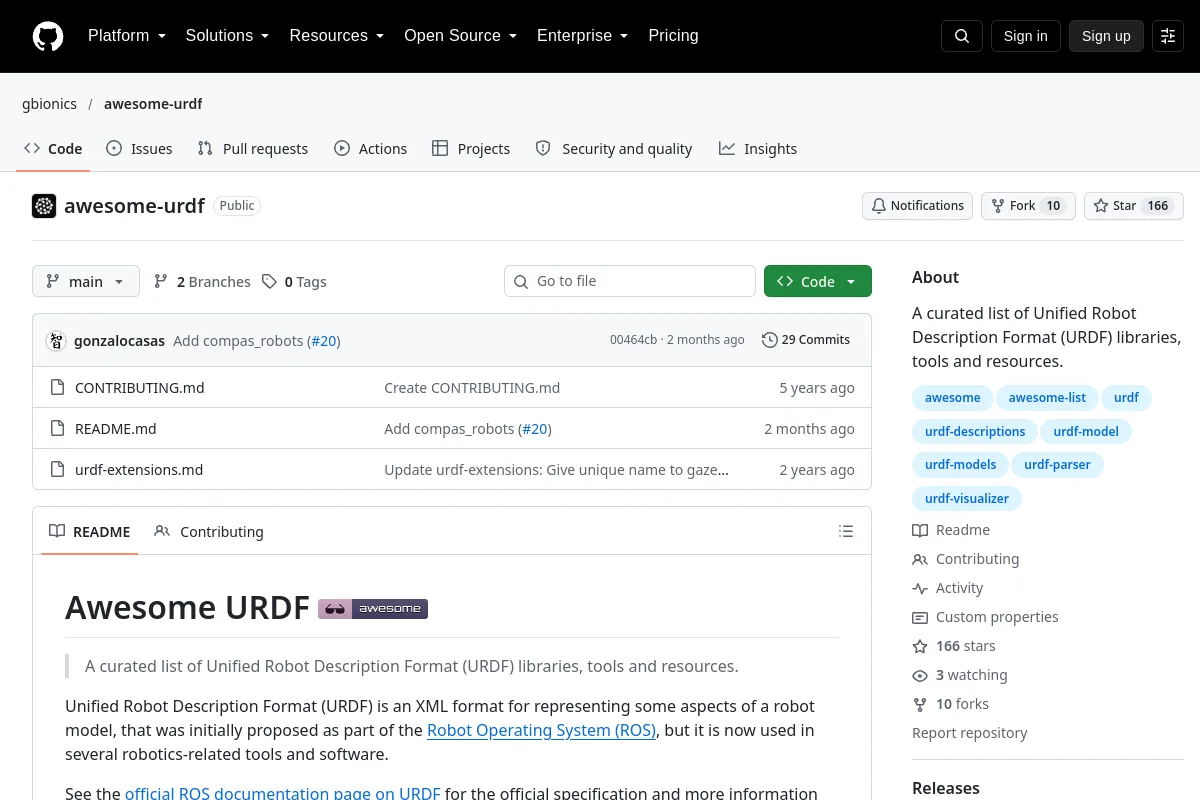This screenshot has height=800, width=1200.
Task: Expand the Open Source menu
Action: click(460, 36)
